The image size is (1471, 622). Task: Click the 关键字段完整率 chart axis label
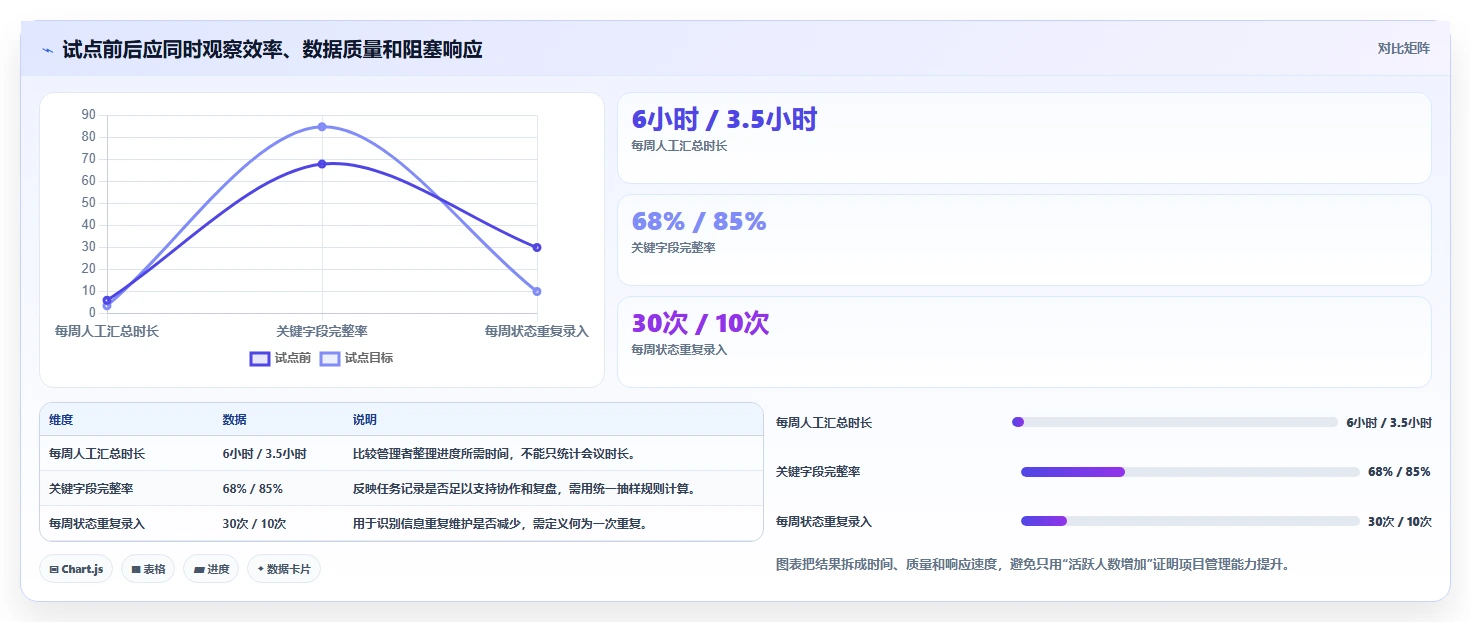[x=322, y=331]
